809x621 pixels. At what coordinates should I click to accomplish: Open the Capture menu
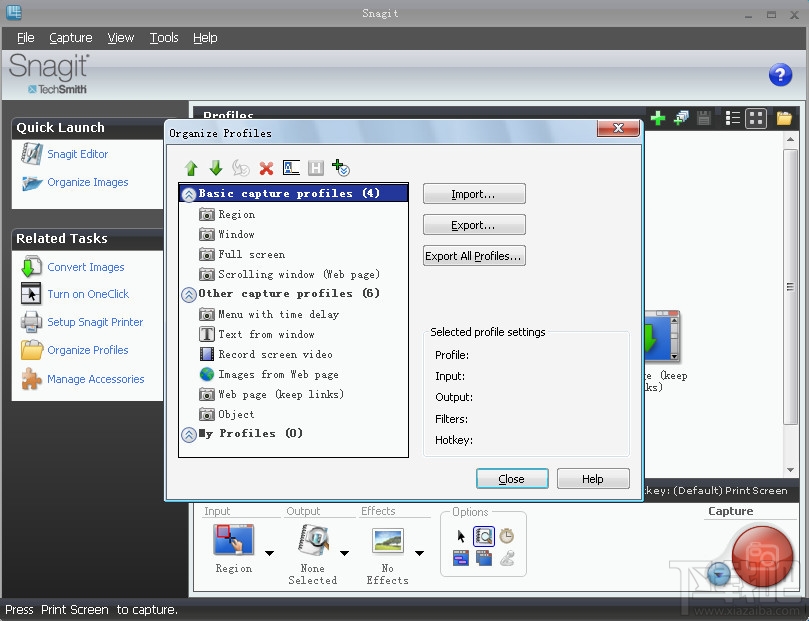[70, 37]
